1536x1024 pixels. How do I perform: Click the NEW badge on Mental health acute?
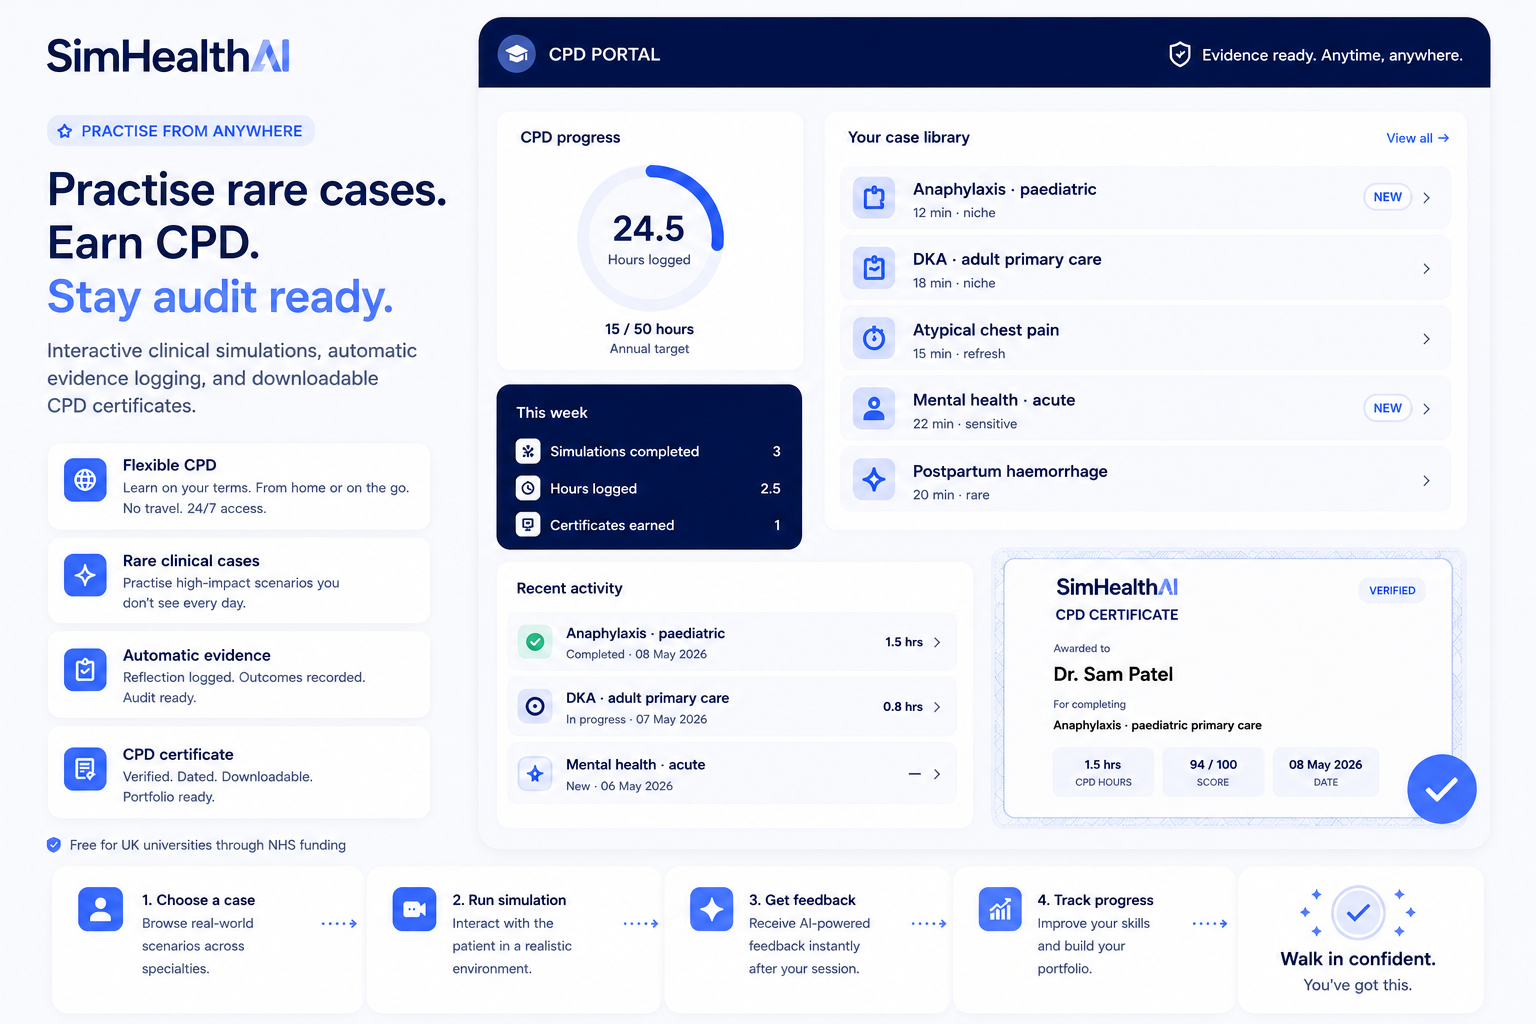[1387, 408]
